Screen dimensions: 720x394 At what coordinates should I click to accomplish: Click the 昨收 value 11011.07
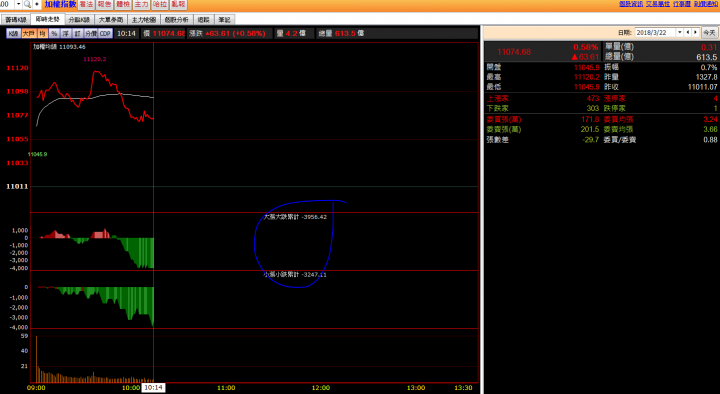click(x=703, y=87)
